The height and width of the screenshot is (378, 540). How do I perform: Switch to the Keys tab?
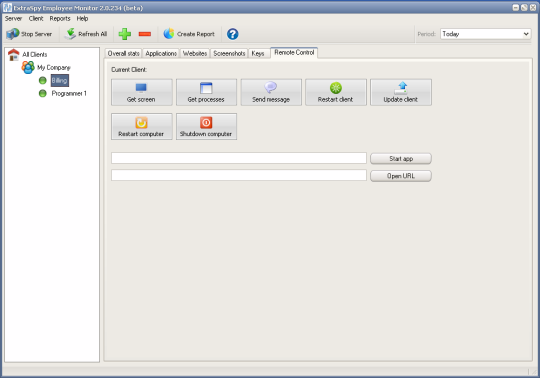pos(258,53)
